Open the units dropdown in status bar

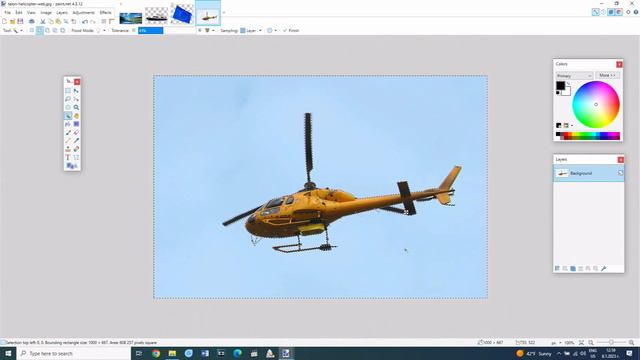click(x=556, y=343)
